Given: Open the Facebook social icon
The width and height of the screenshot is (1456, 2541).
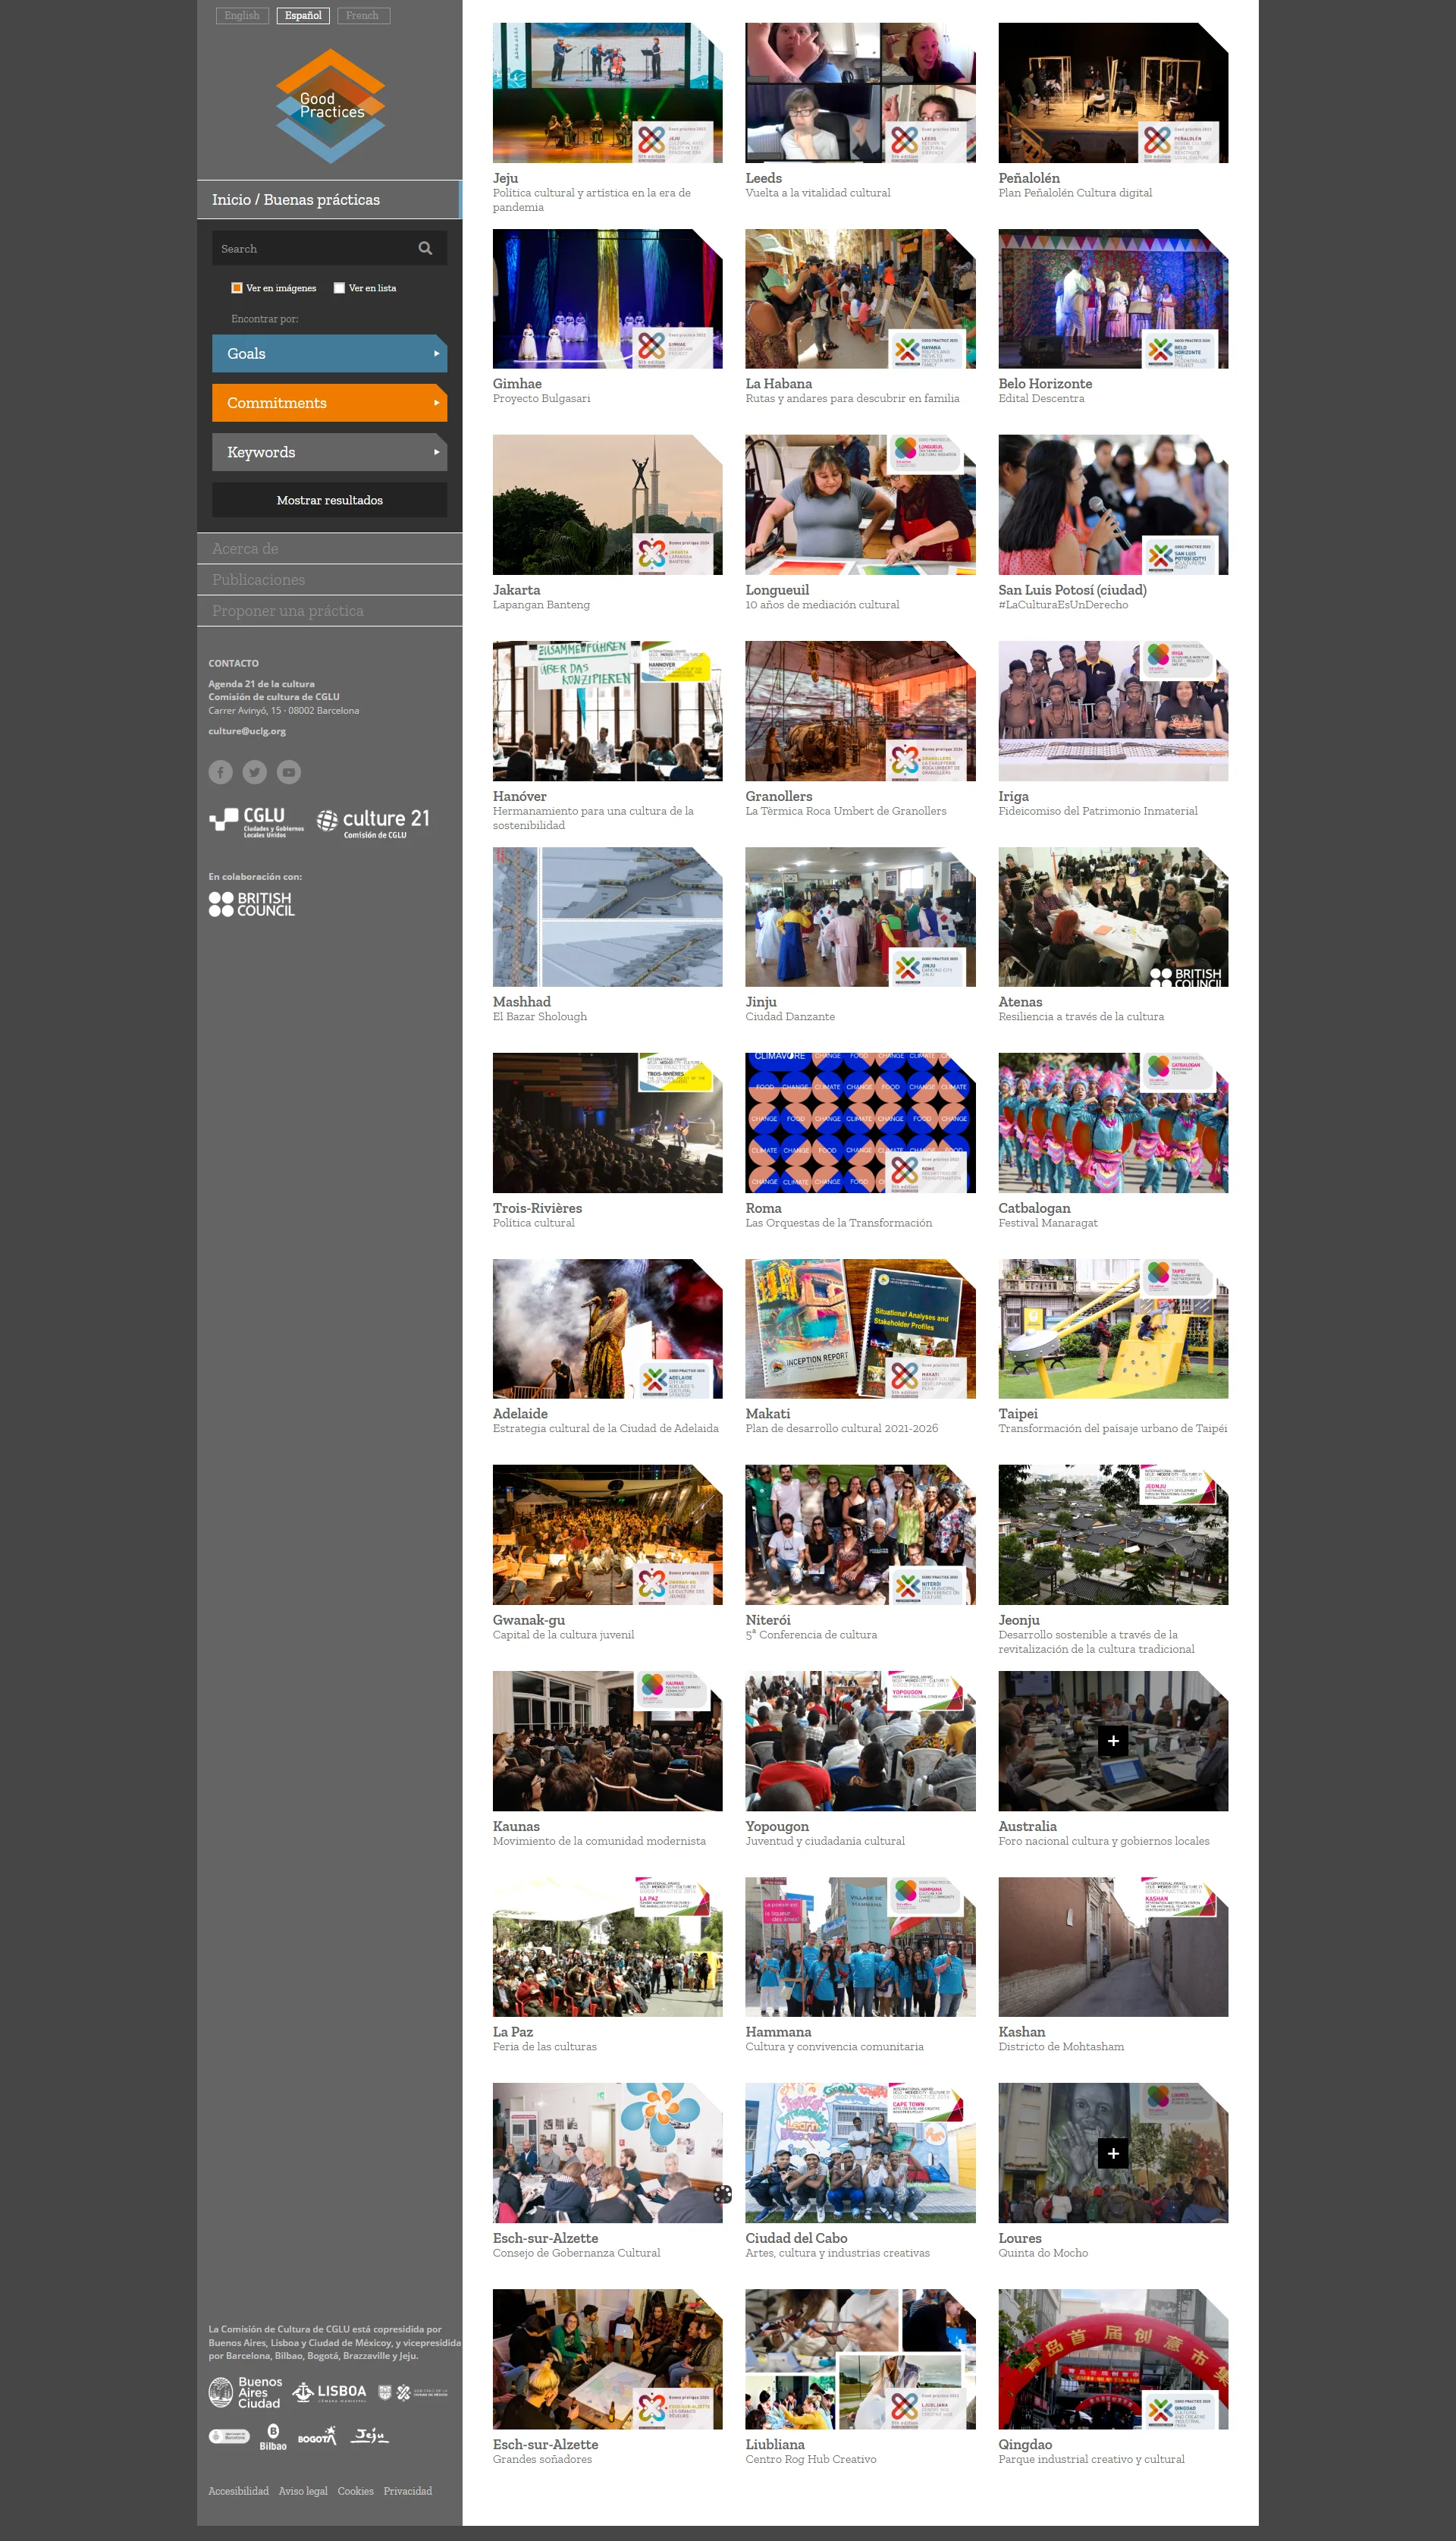Looking at the screenshot, I should (x=220, y=772).
